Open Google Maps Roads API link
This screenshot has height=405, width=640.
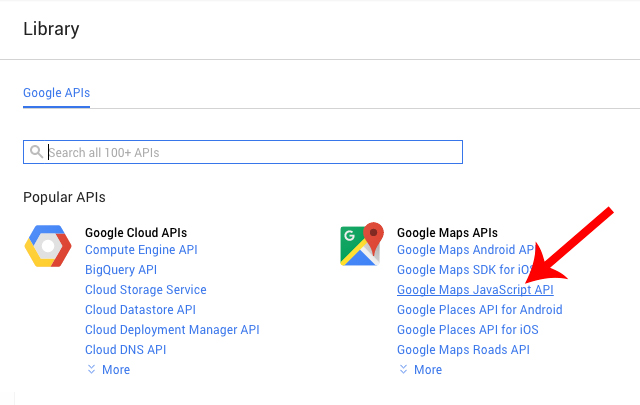(463, 350)
